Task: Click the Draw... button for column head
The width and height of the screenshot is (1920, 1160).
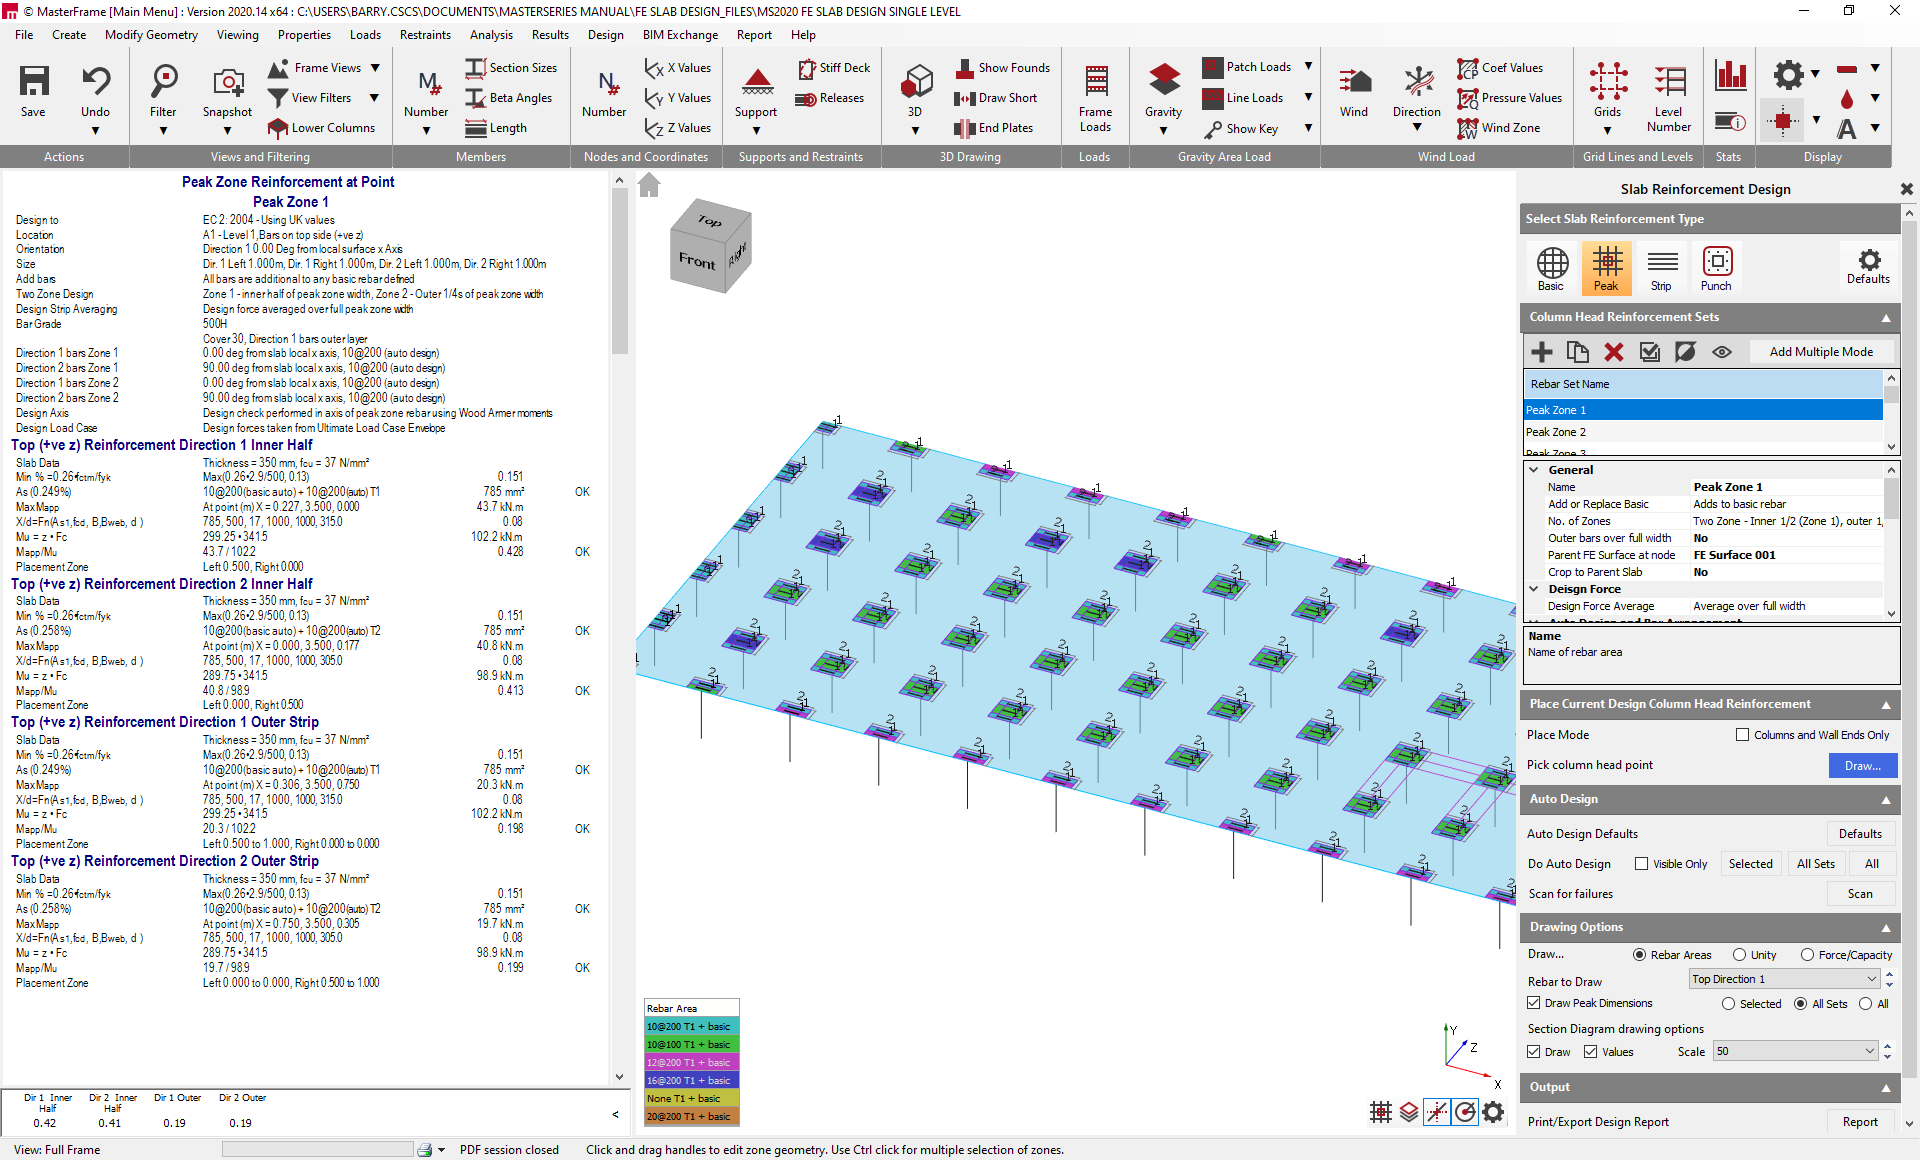Action: [x=1862, y=765]
